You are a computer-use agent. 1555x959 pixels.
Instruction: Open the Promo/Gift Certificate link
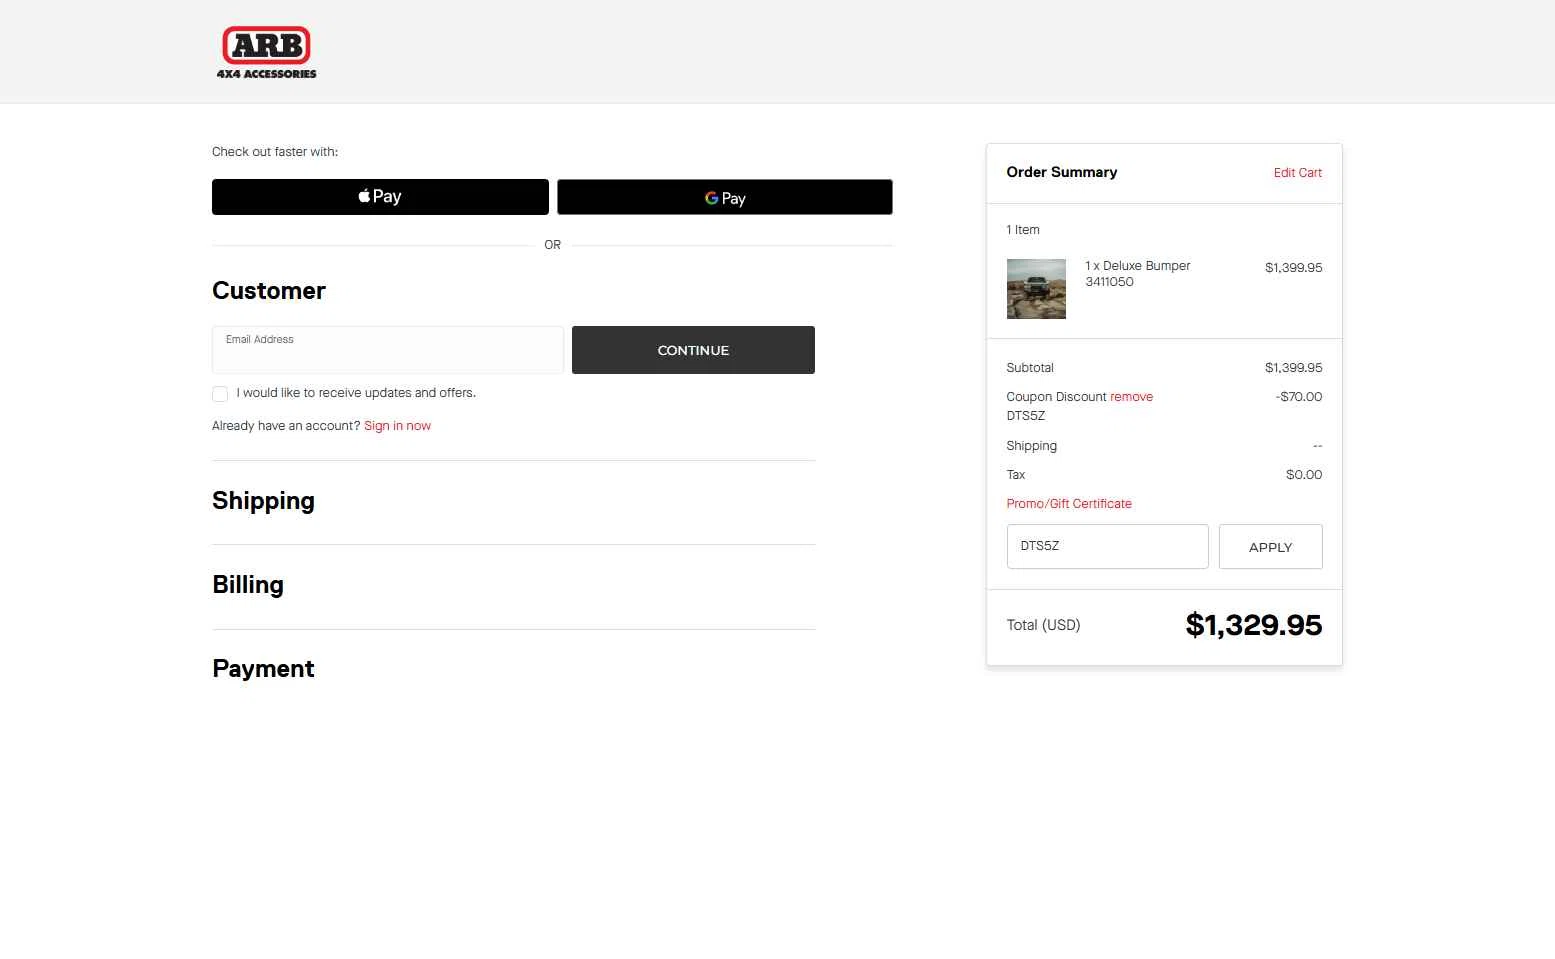pyautogui.click(x=1069, y=504)
